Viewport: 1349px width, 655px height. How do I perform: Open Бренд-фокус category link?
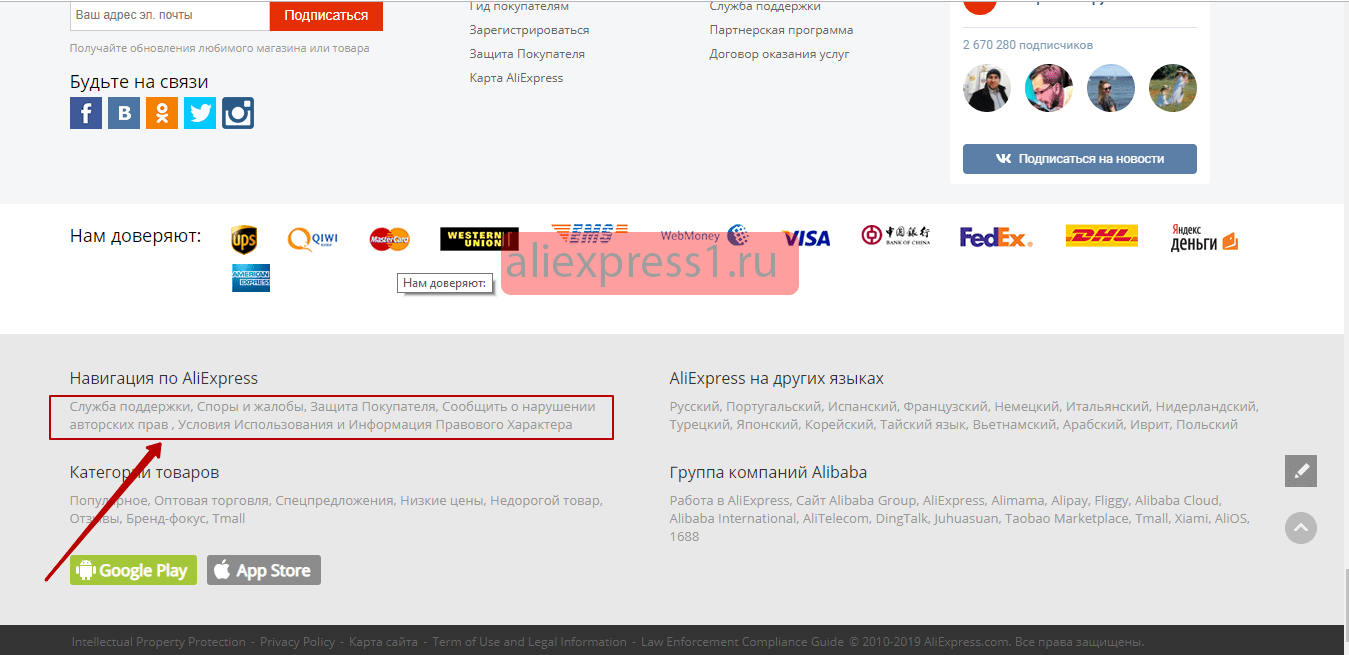tap(166, 518)
